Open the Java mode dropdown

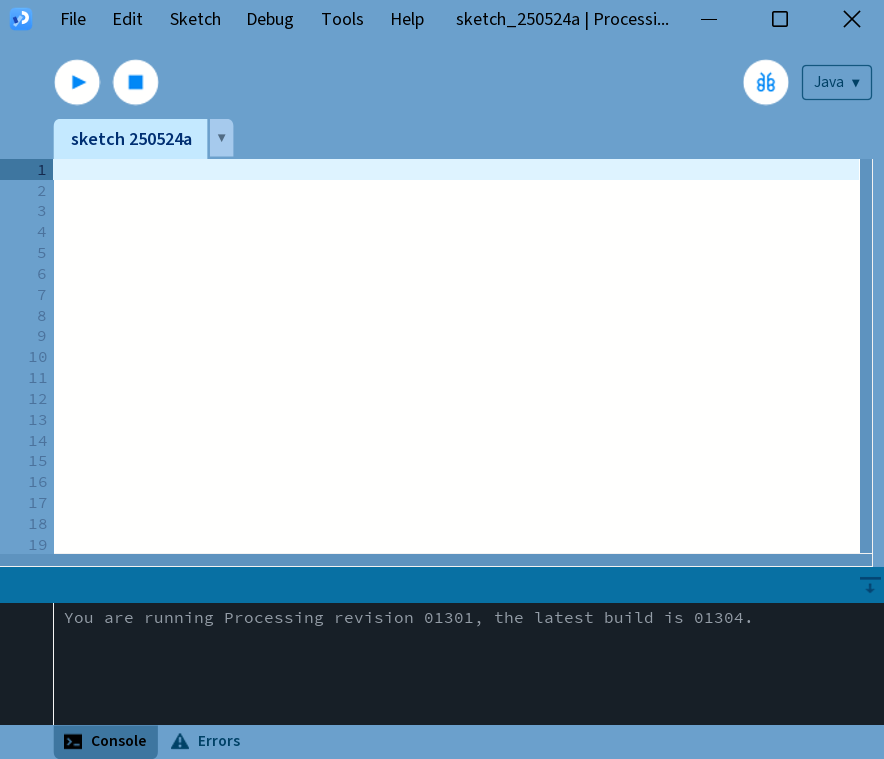tap(837, 82)
